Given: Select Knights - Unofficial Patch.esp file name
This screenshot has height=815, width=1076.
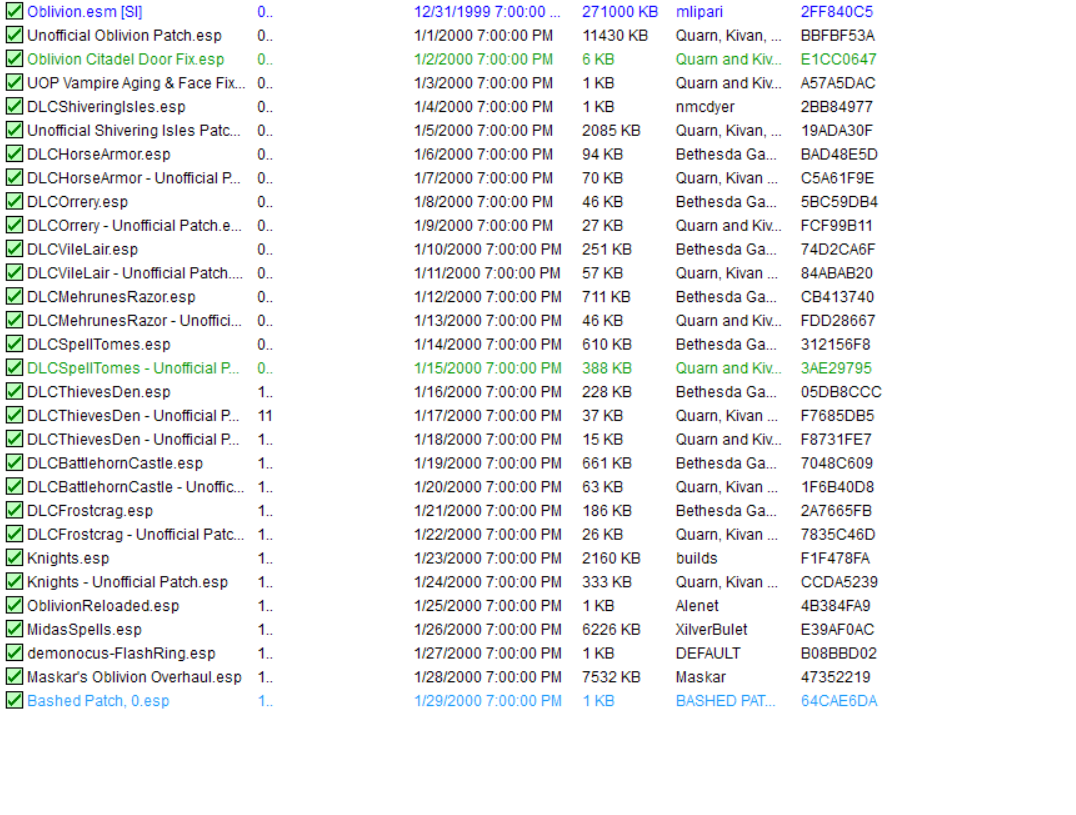Looking at the screenshot, I should pyautogui.click(x=128, y=582).
